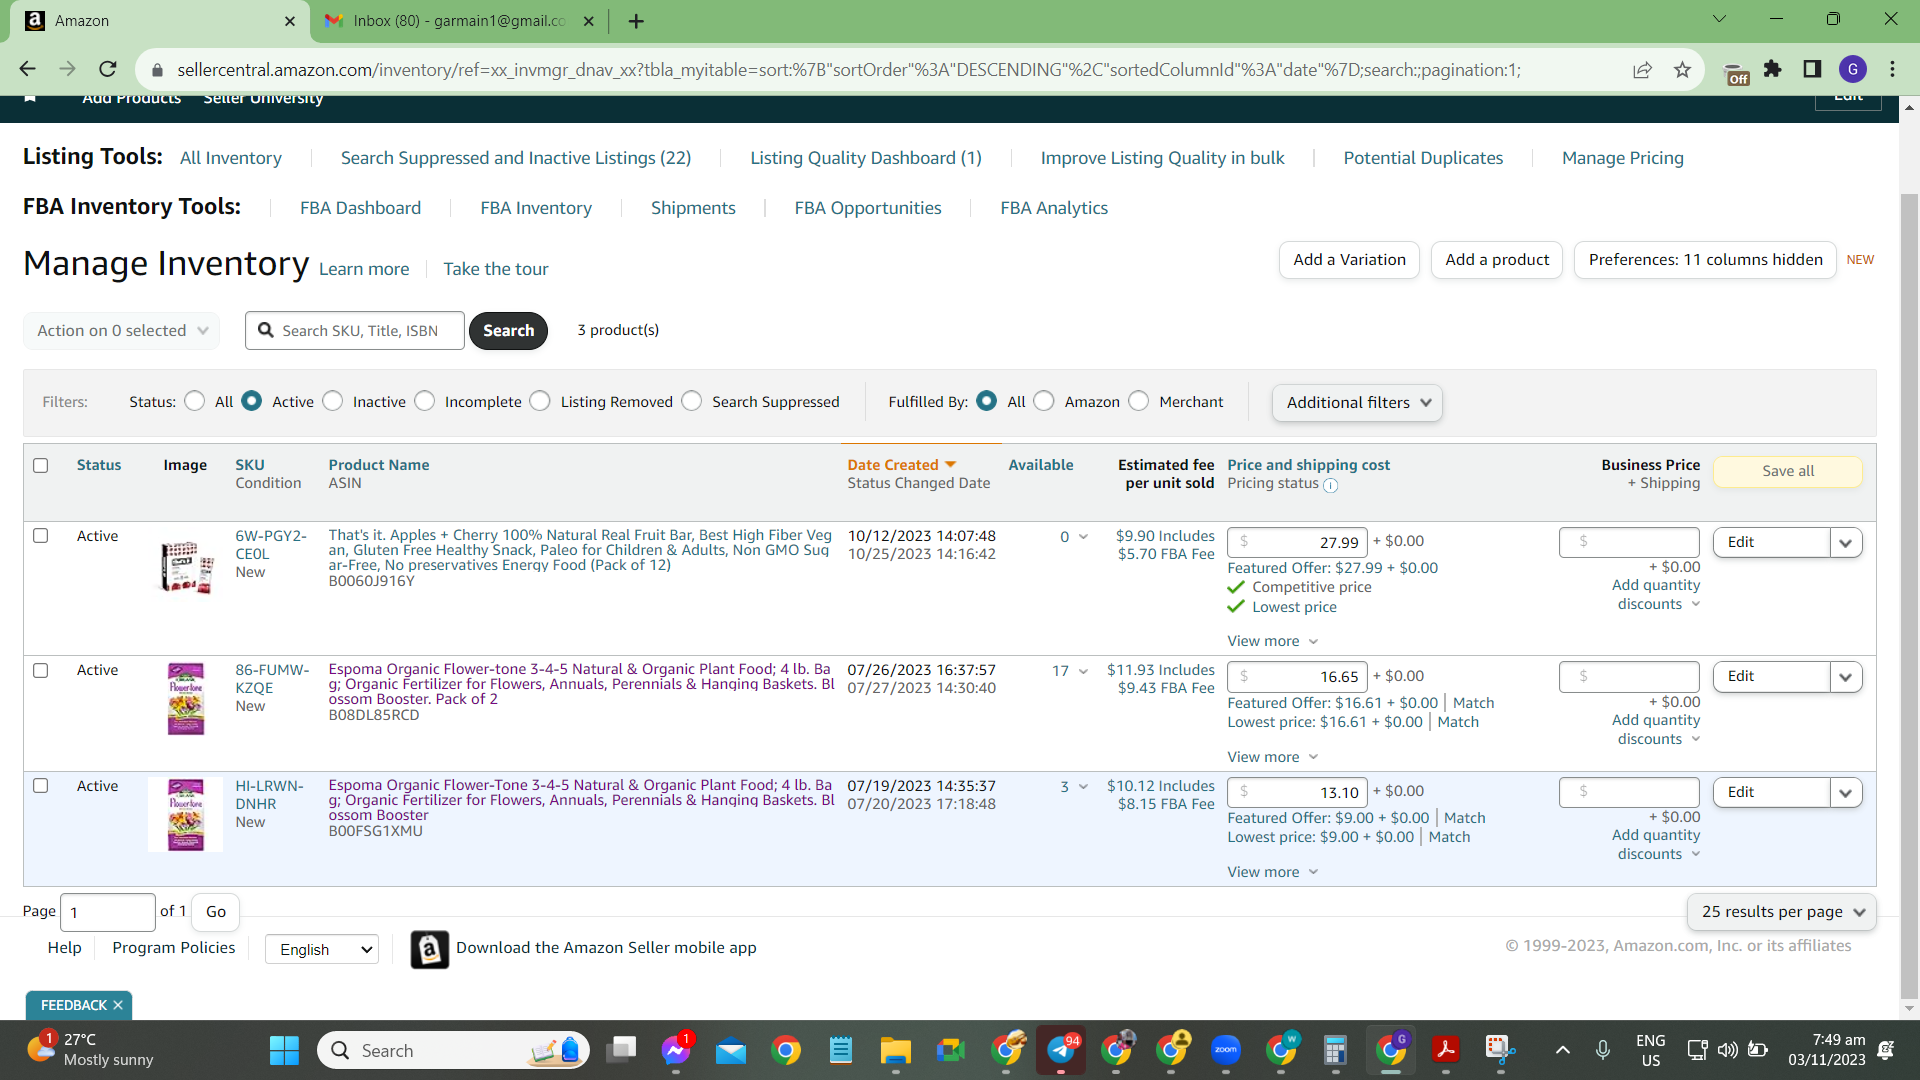1920x1080 pixels.
Task: Reload the Seller Central page
Action: pos(108,69)
